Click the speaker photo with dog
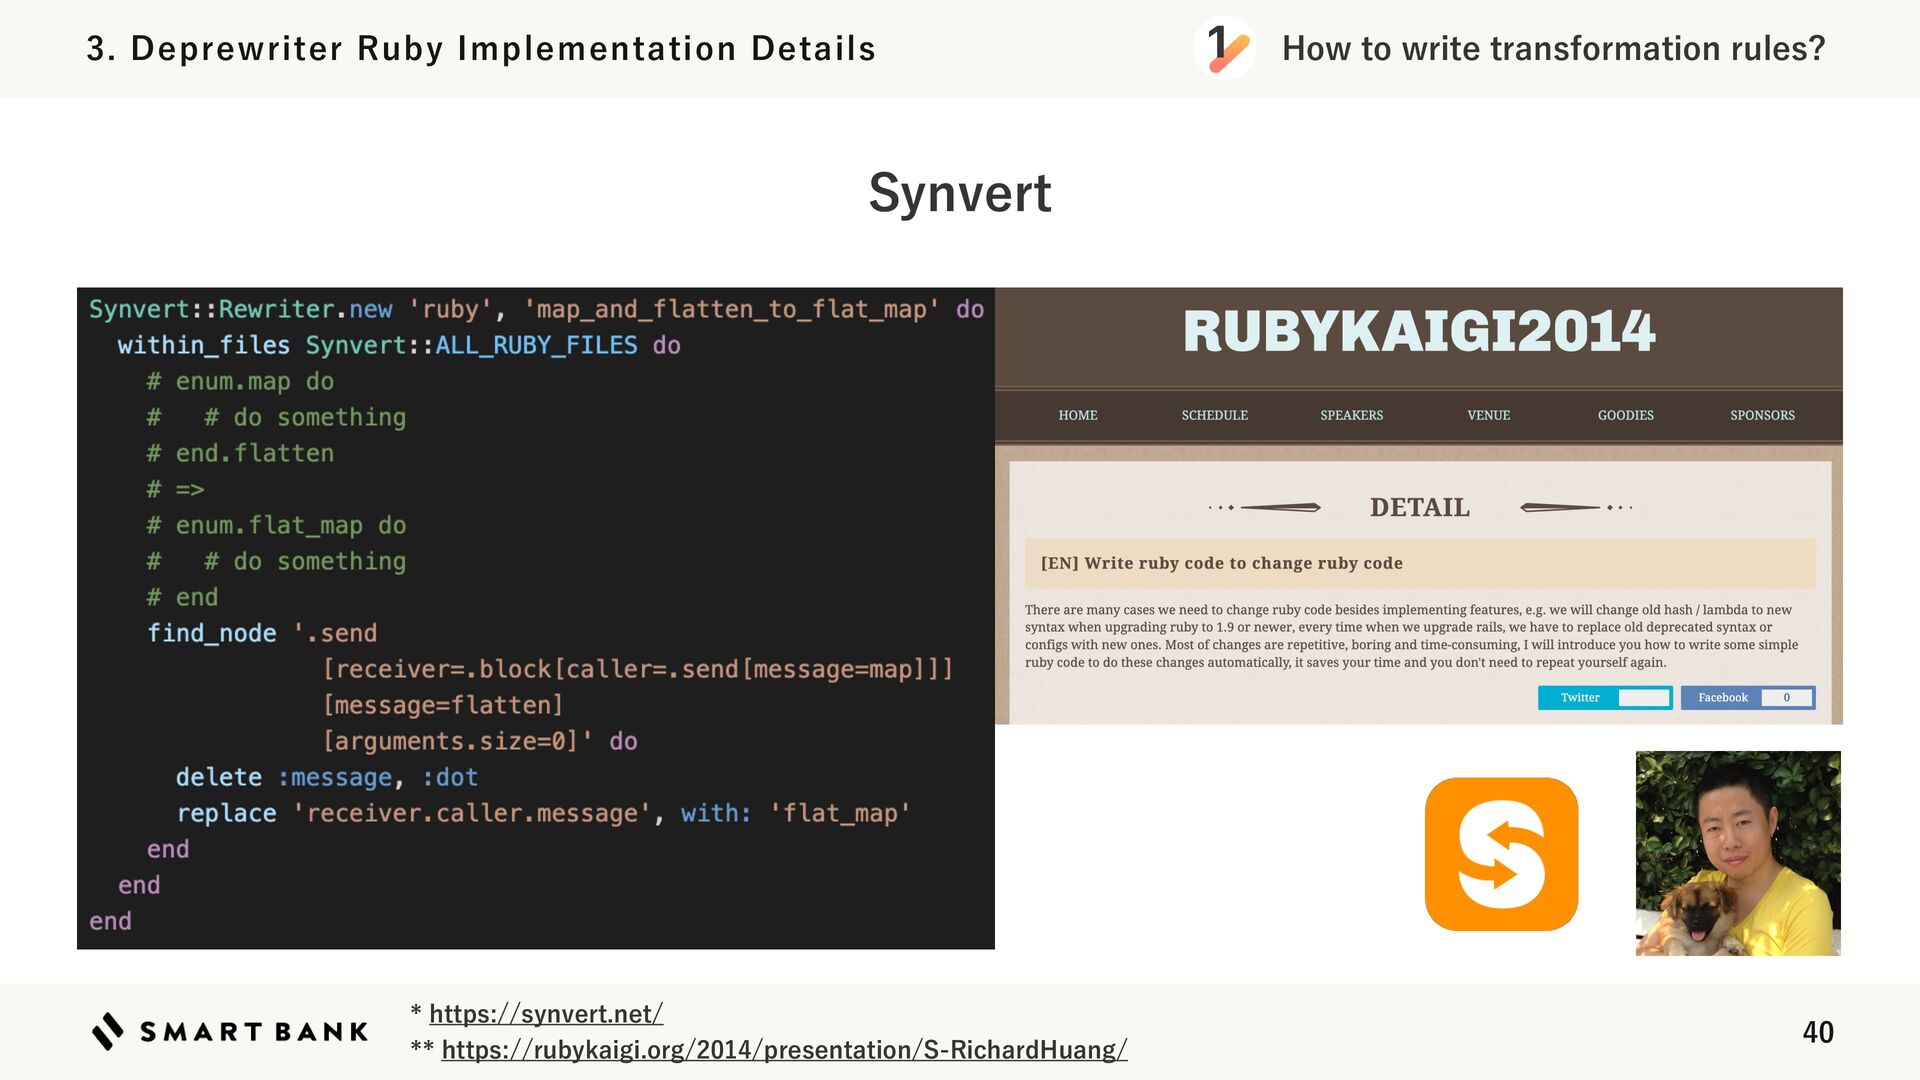 point(1737,853)
